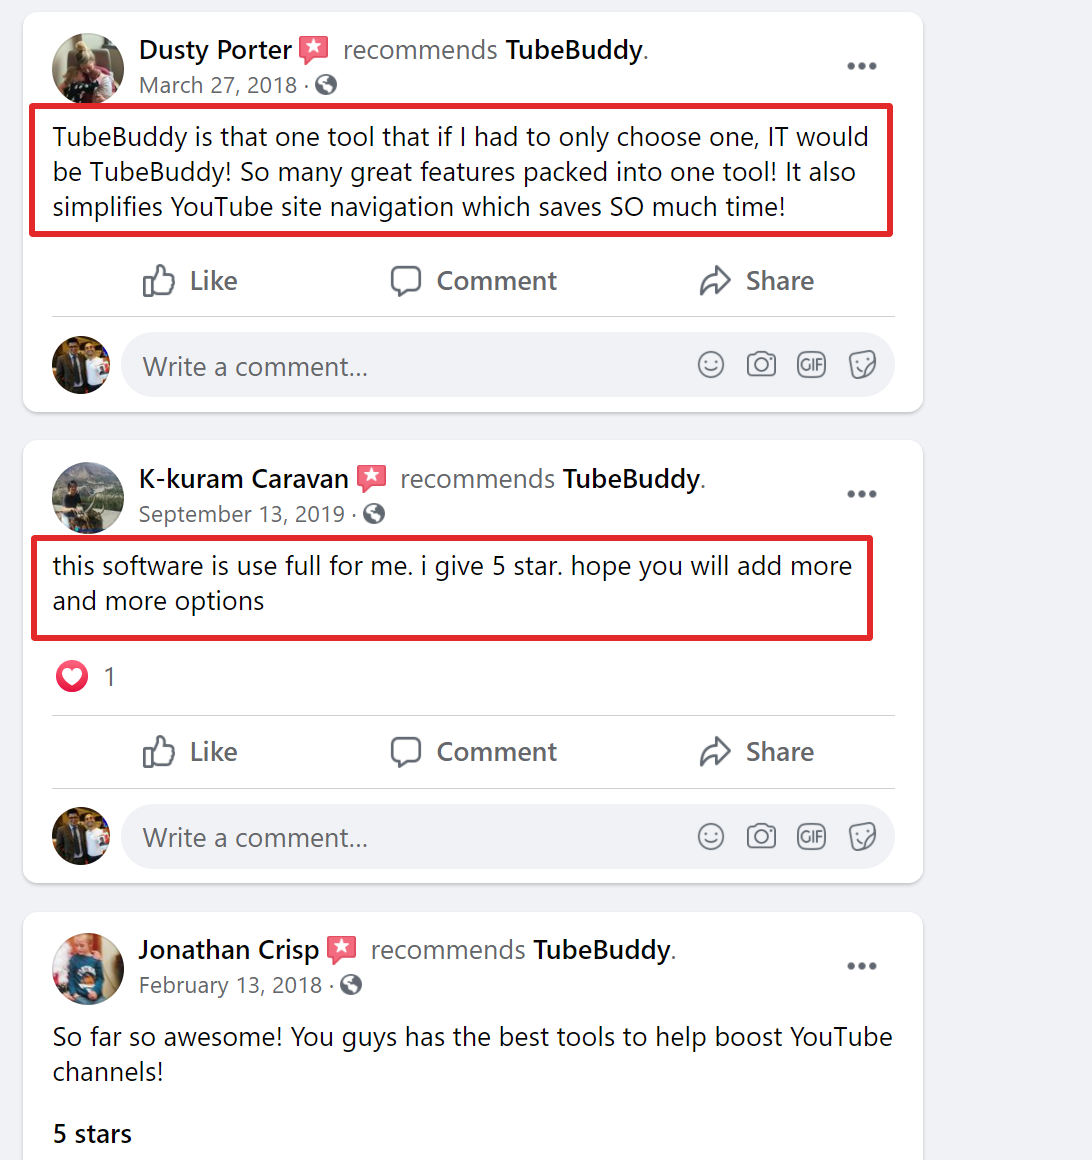
Task: View heart reaction on K-kuram's post
Action: tap(72, 677)
